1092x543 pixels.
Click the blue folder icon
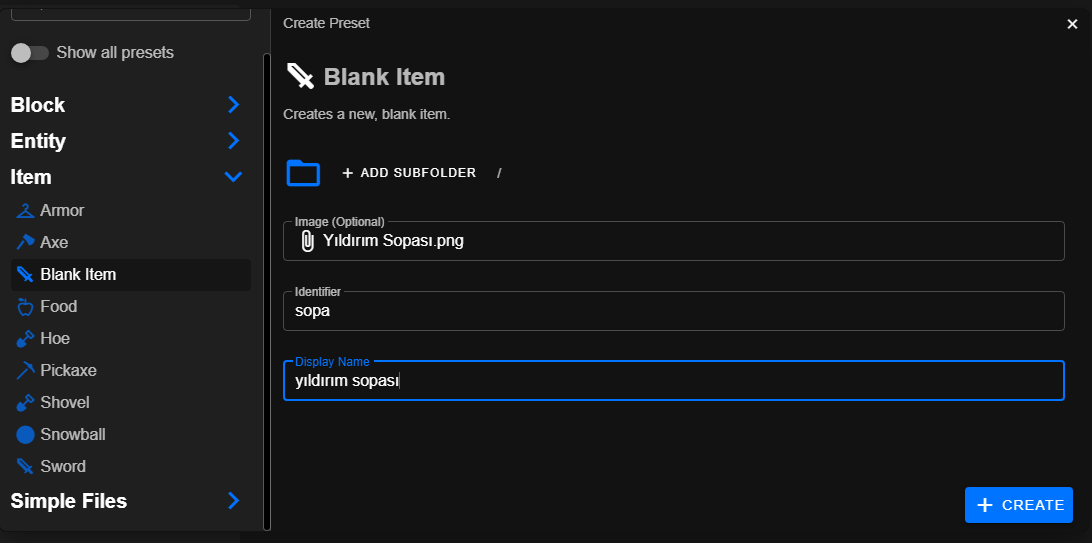[x=303, y=173]
